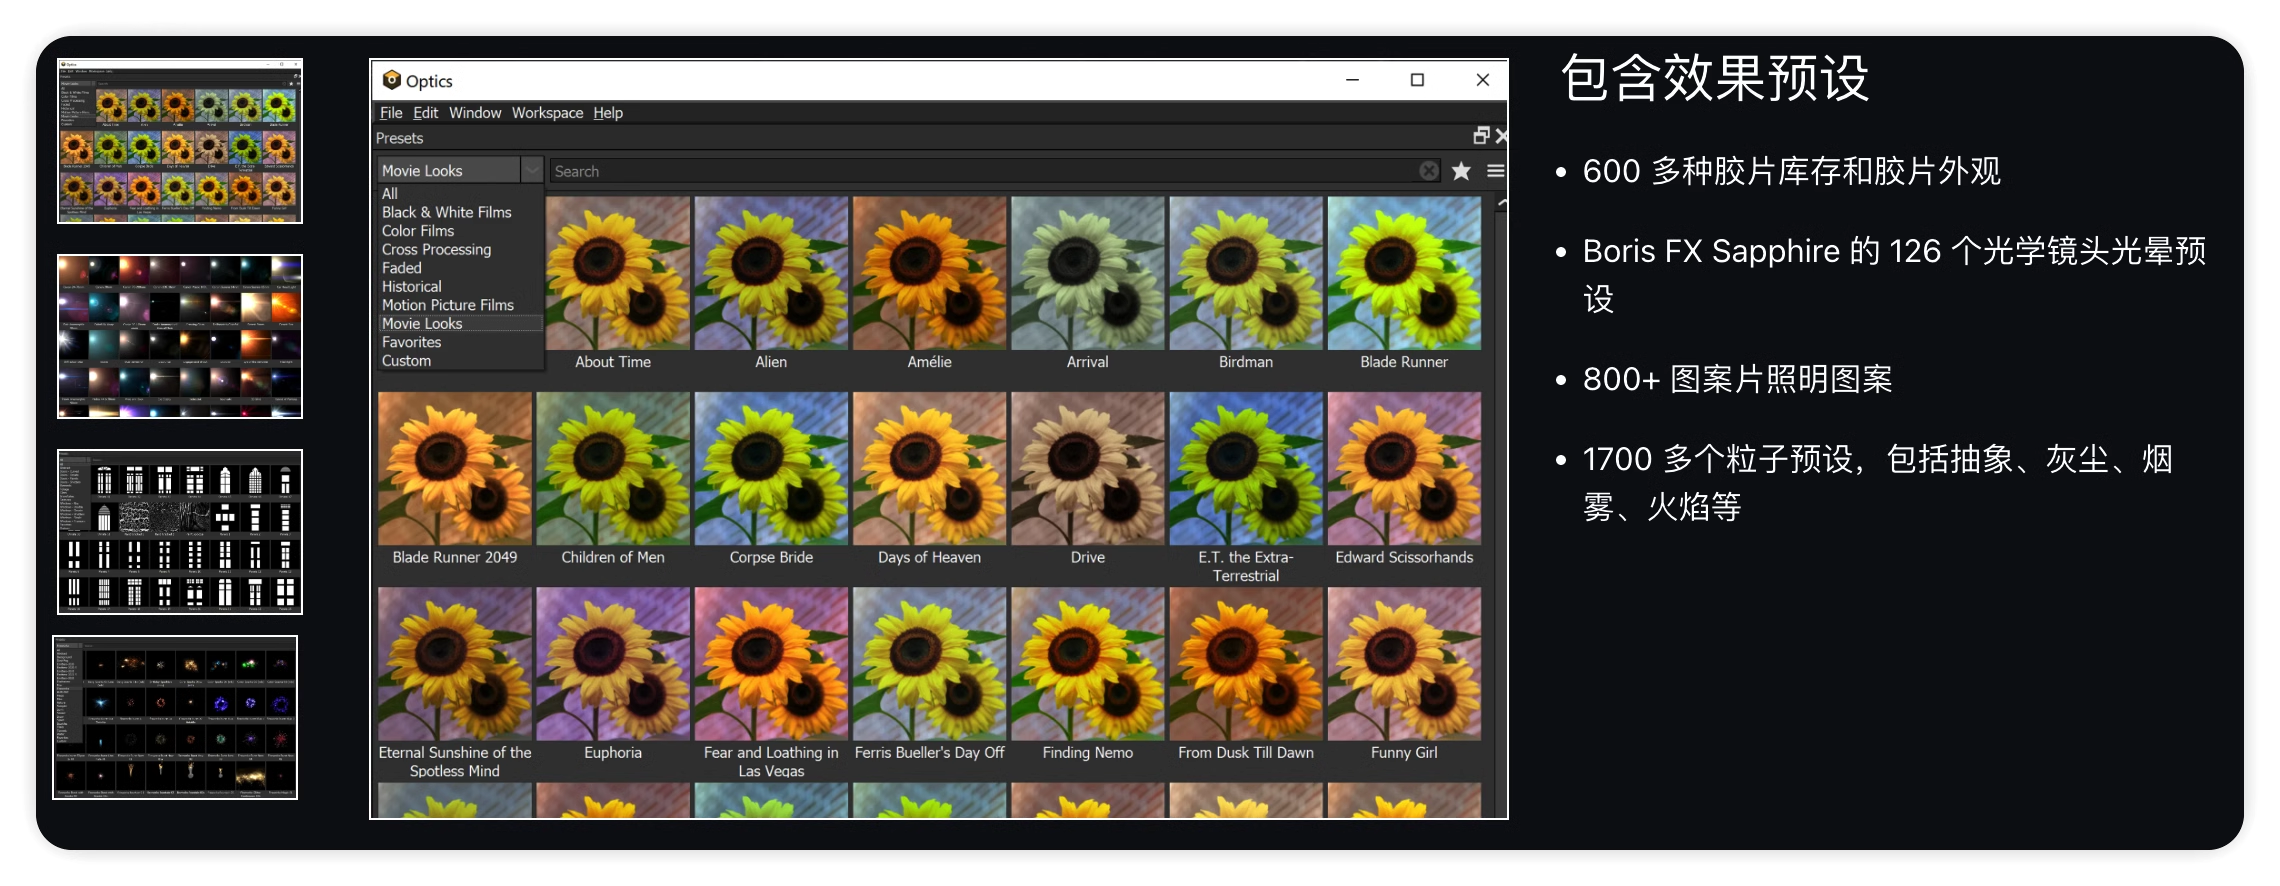Image resolution: width=2280 pixels, height=886 pixels.
Task: Click the presets Search field
Action: [980, 171]
